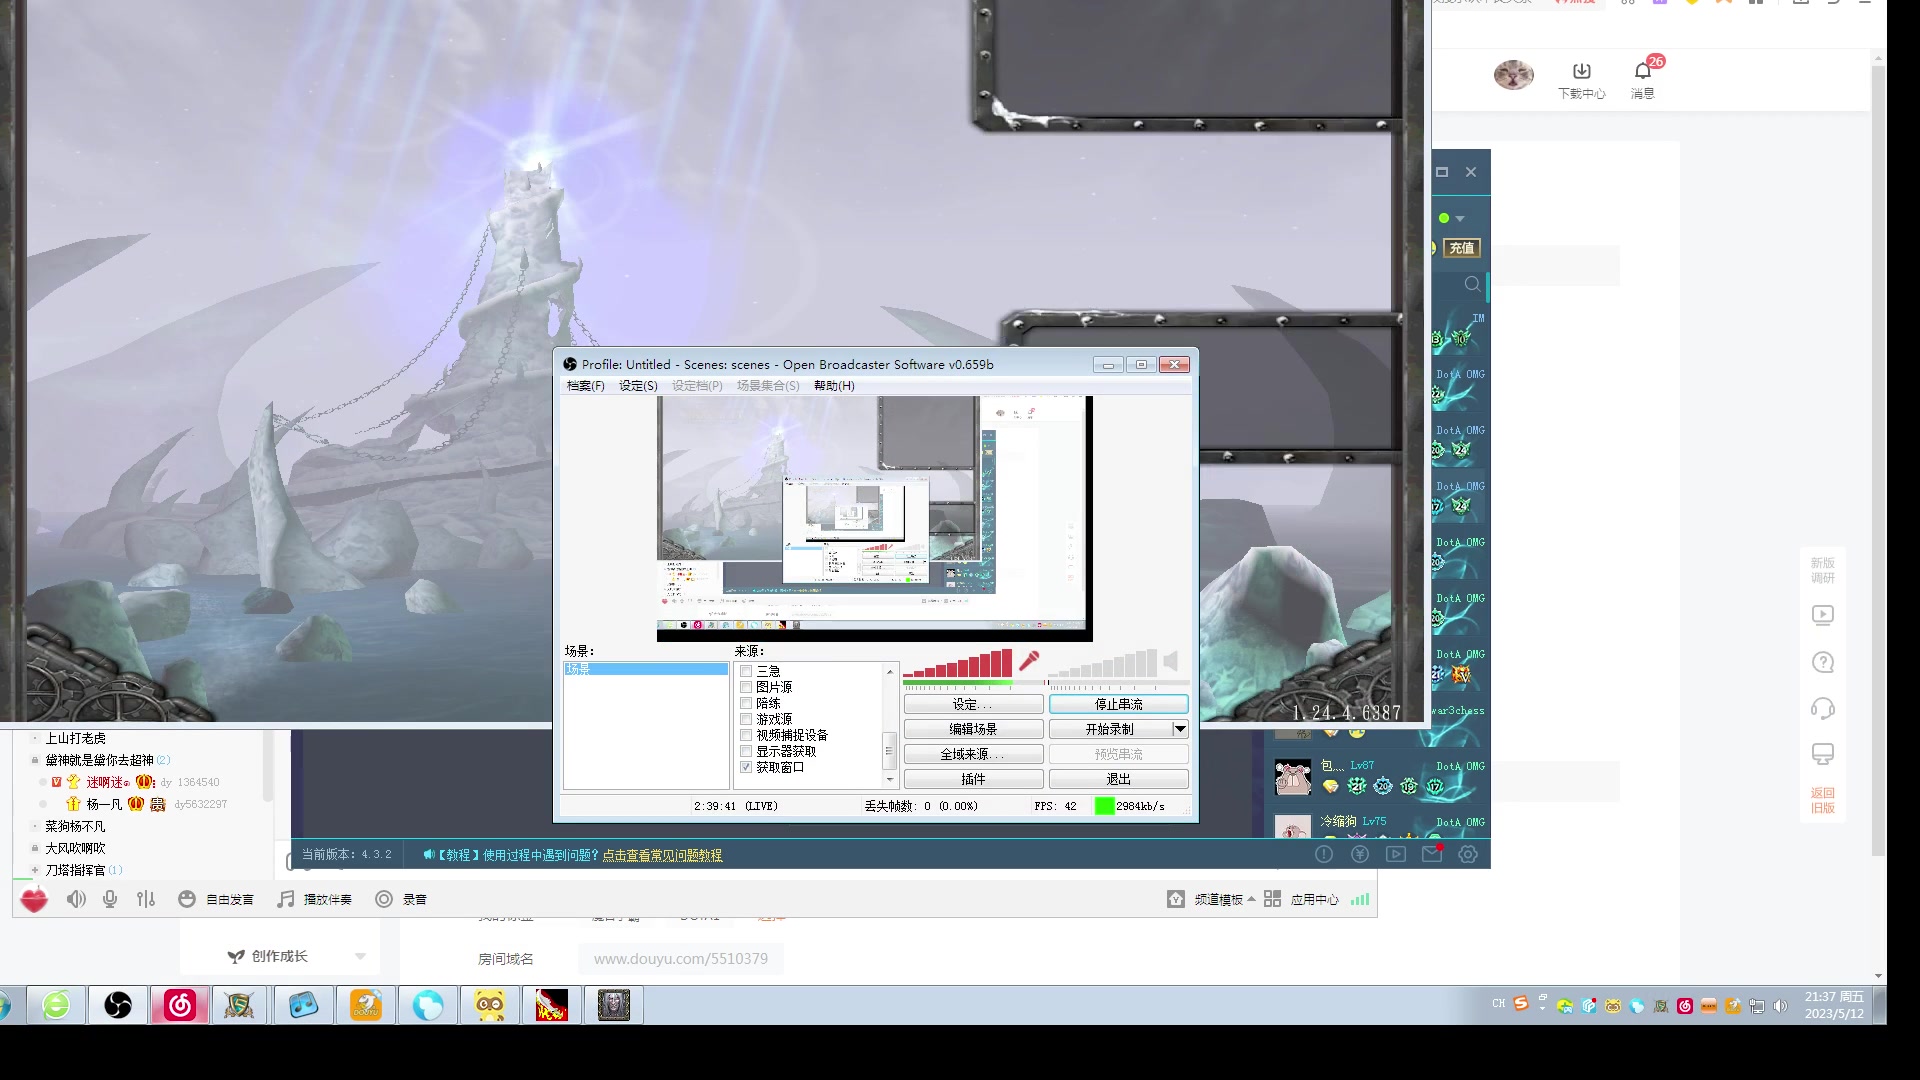The width and height of the screenshot is (1920, 1080).
Task: Open the 设定(S) menu in OBS
Action: pos(638,386)
